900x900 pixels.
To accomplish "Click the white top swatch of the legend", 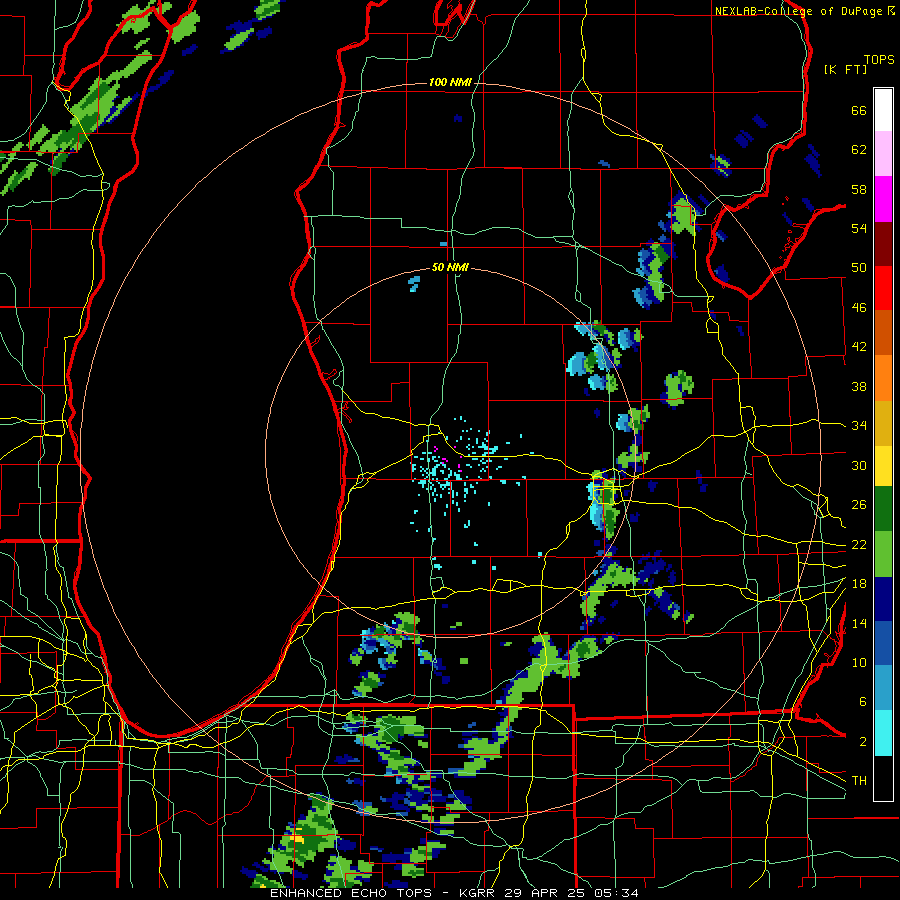I will coord(883,110).
